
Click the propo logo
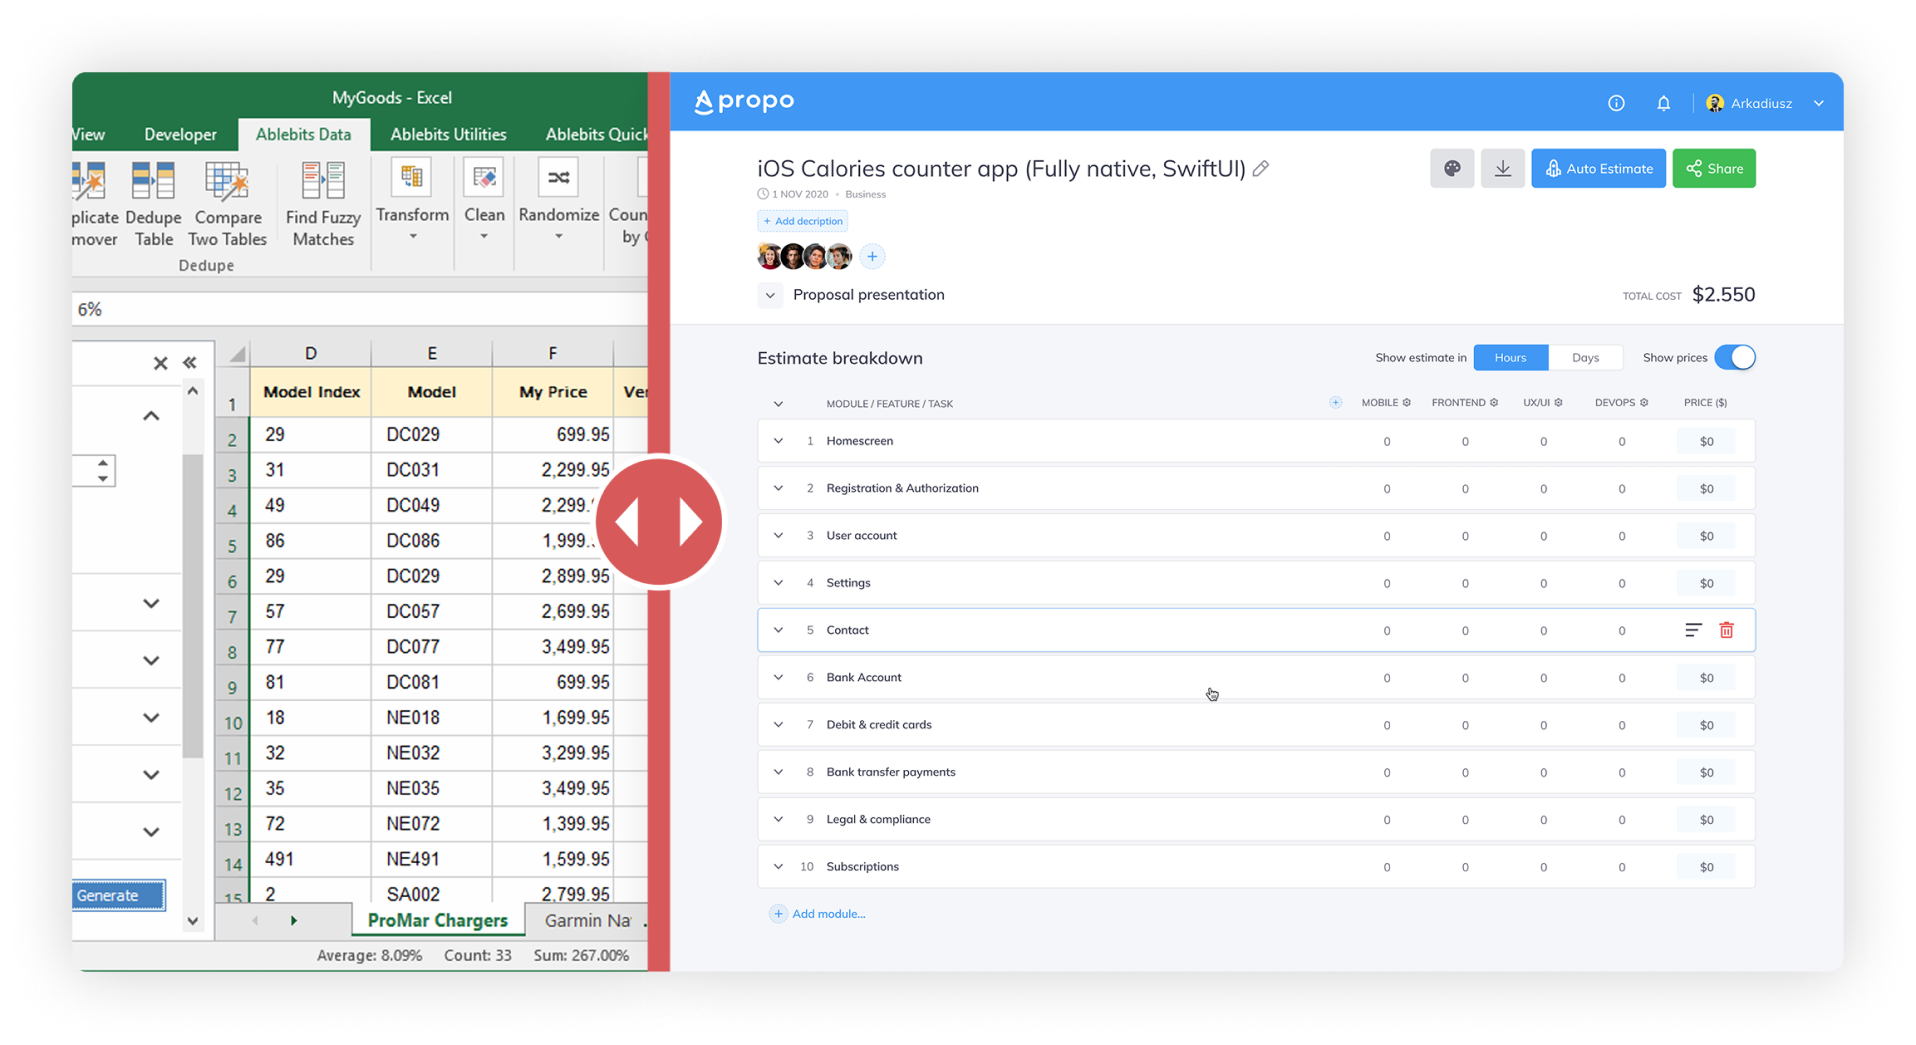(744, 101)
